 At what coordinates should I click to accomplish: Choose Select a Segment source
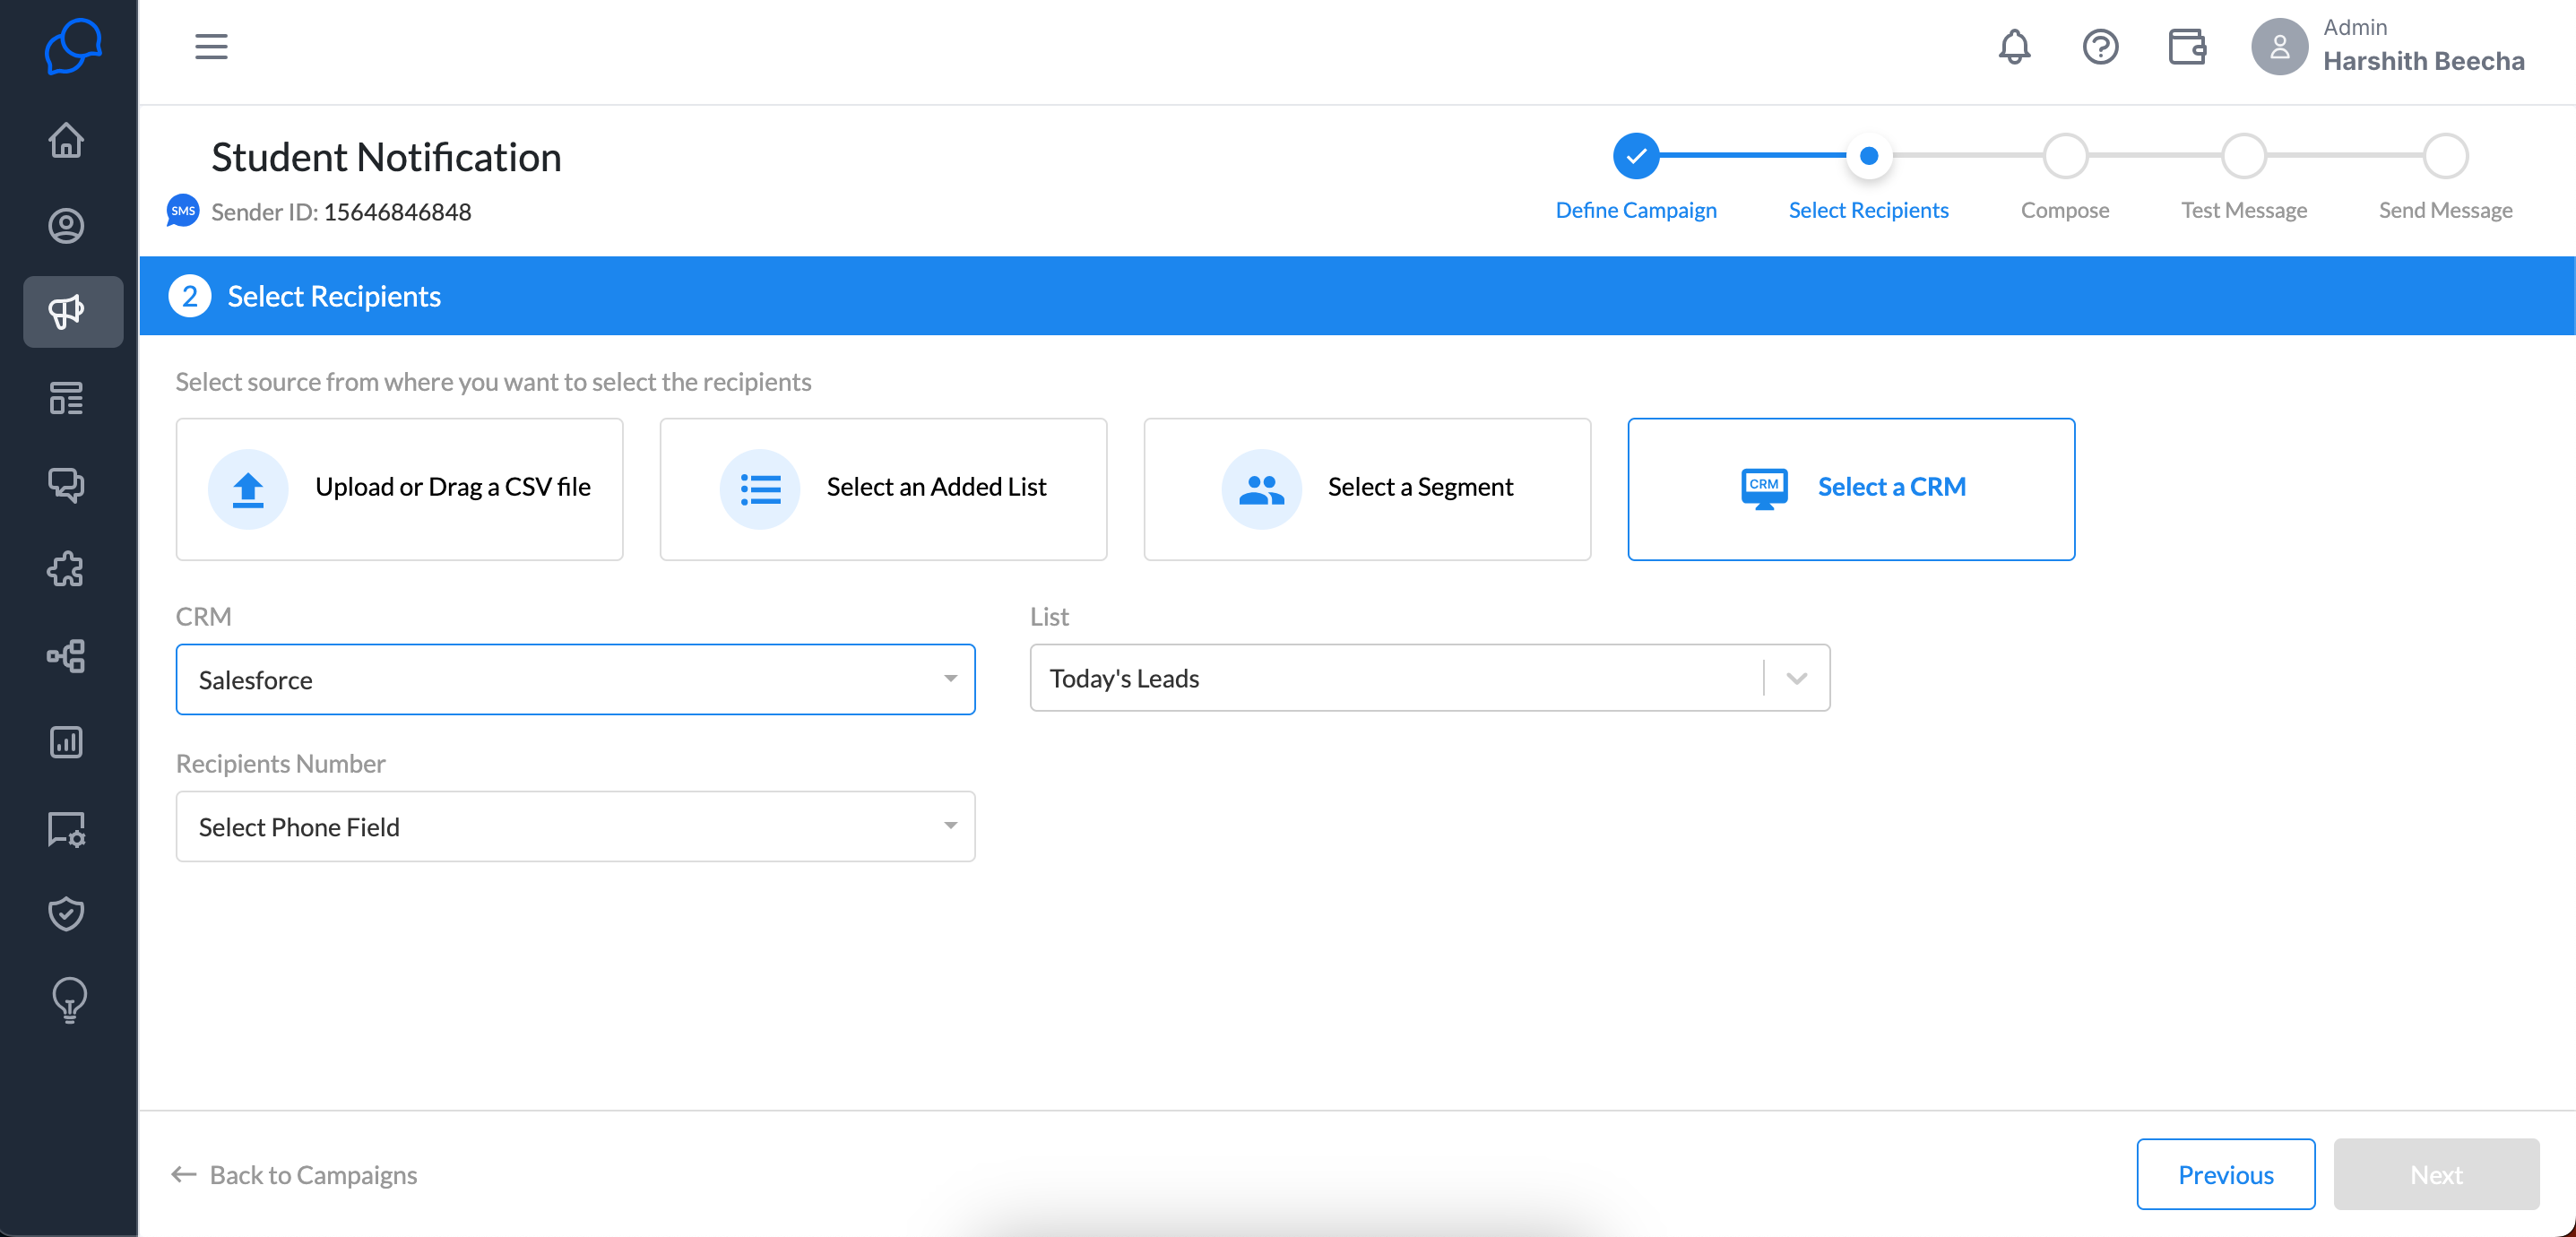coord(1367,488)
